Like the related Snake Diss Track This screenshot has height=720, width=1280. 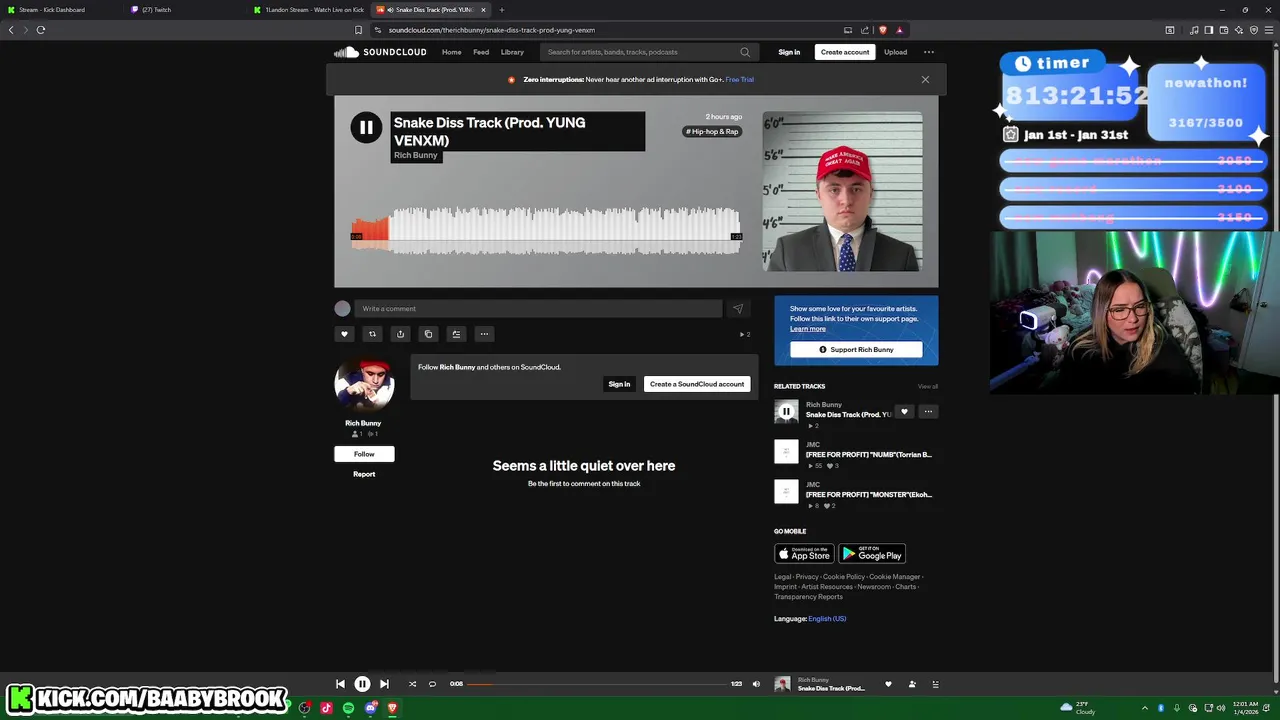click(904, 411)
